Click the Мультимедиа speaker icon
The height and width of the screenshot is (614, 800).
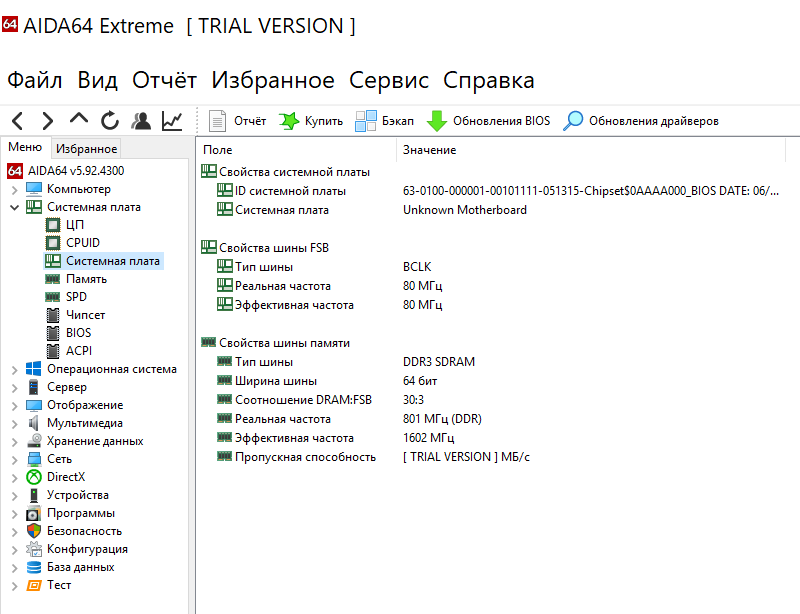click(34, 423)
